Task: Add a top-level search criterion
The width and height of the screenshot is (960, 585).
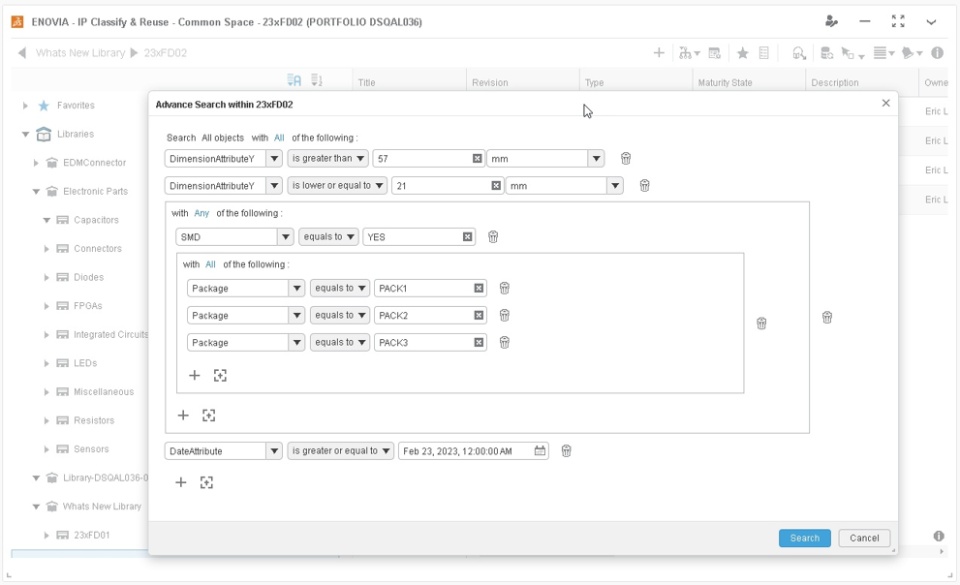Action: pyautogui.click(x=181, y=482)
